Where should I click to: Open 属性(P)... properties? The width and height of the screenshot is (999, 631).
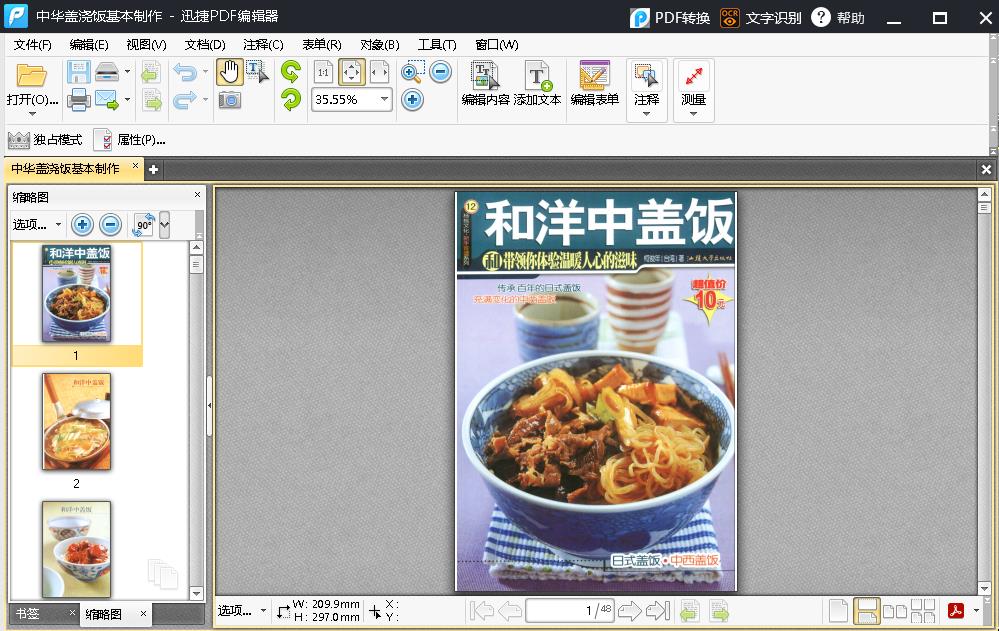tap(130, 140)
